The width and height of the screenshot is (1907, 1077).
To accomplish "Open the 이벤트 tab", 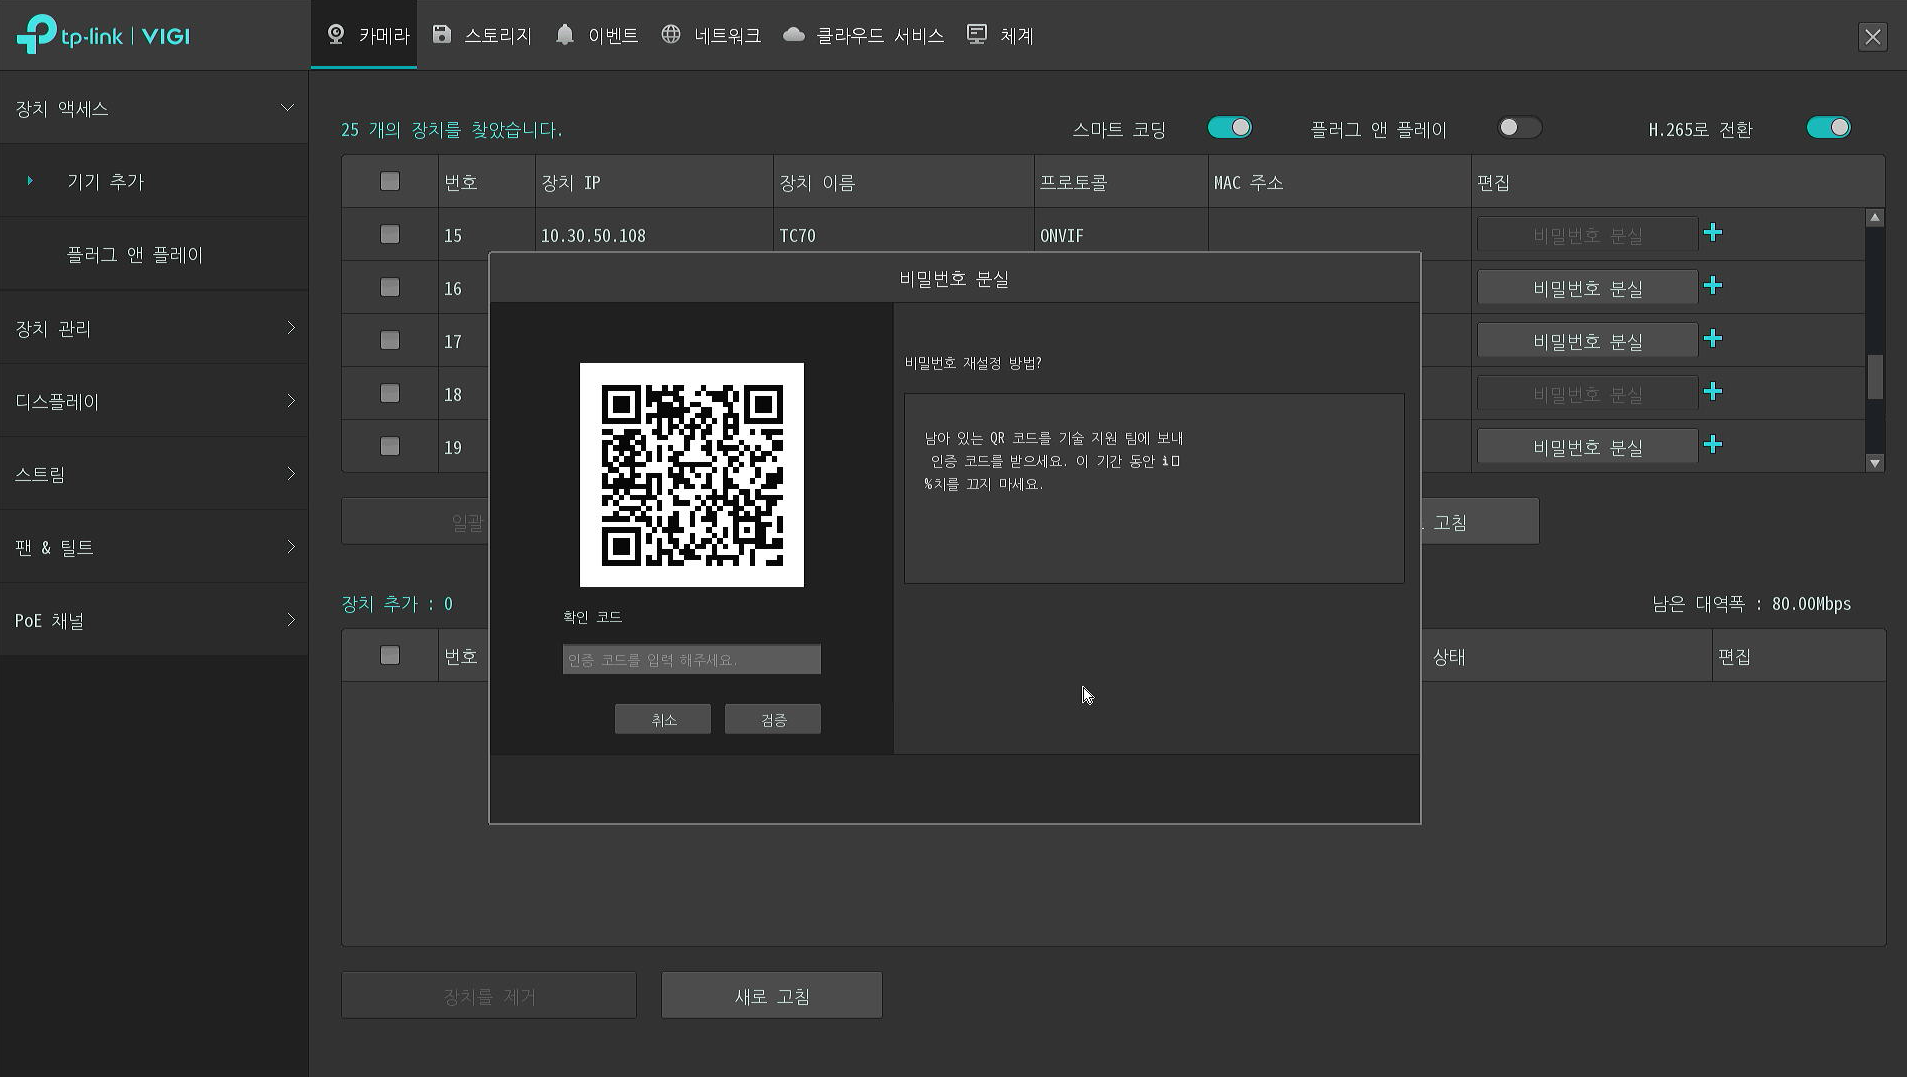I will click(x=597, y=35).
